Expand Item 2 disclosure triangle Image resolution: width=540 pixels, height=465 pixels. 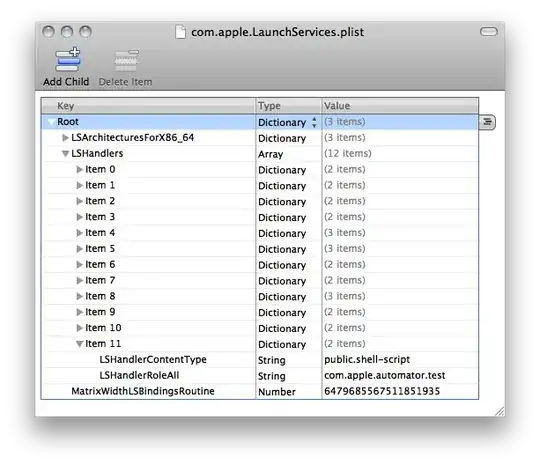pyautogui.click(x=79, y=201)
